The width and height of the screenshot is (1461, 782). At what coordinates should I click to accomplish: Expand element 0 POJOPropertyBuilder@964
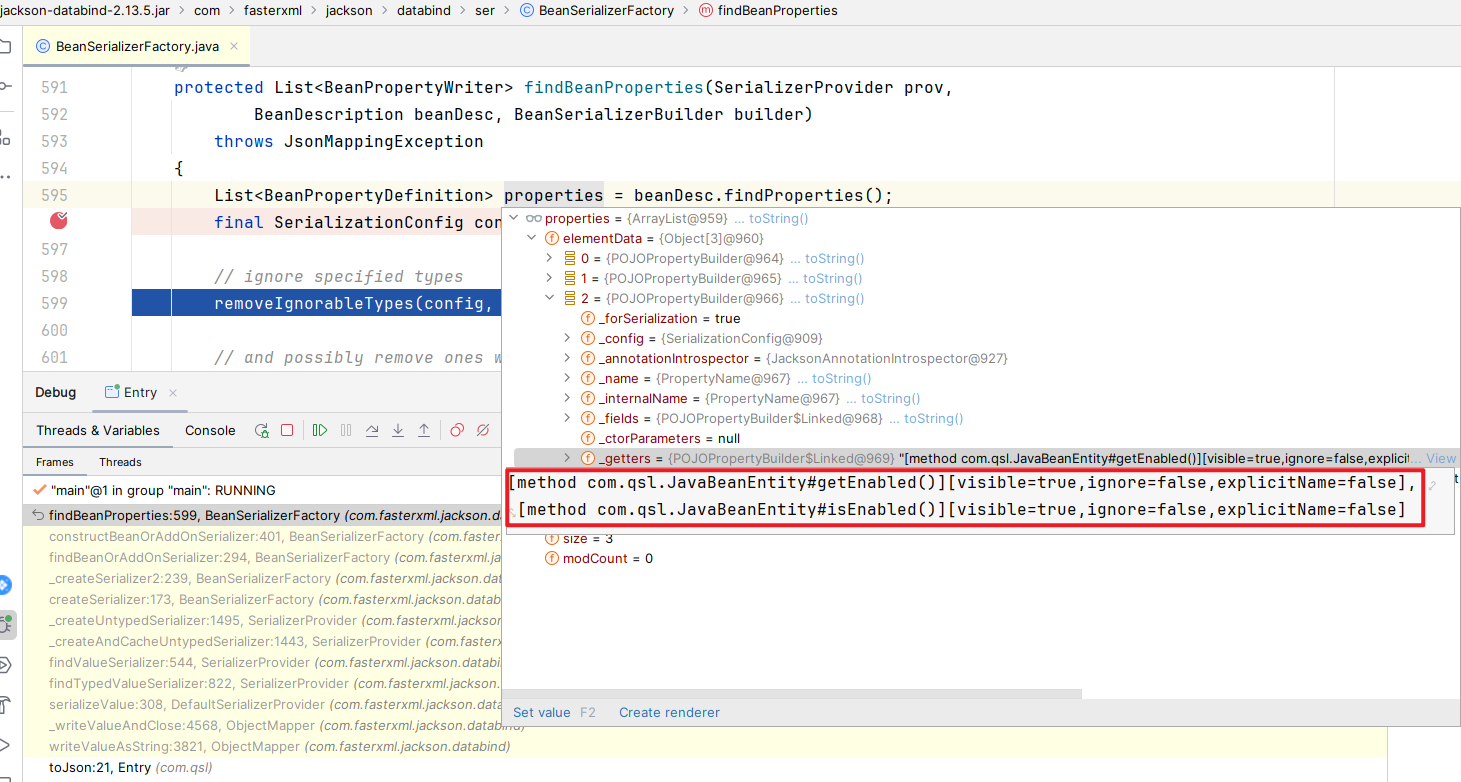pyautogui.click(x=549, y=258)
